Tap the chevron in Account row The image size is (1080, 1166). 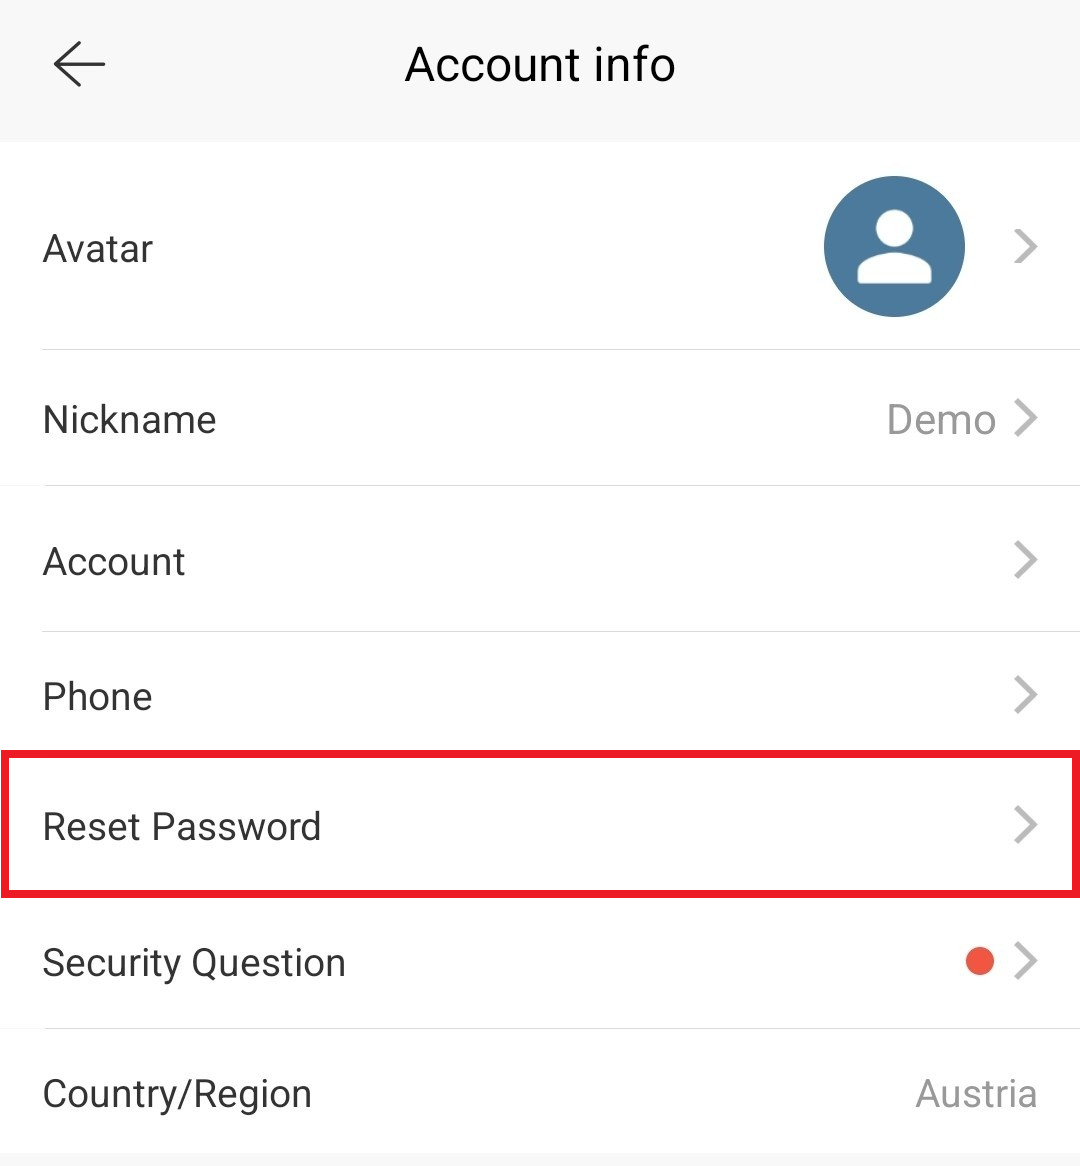pyautogui.click(x=1026, y=560)
